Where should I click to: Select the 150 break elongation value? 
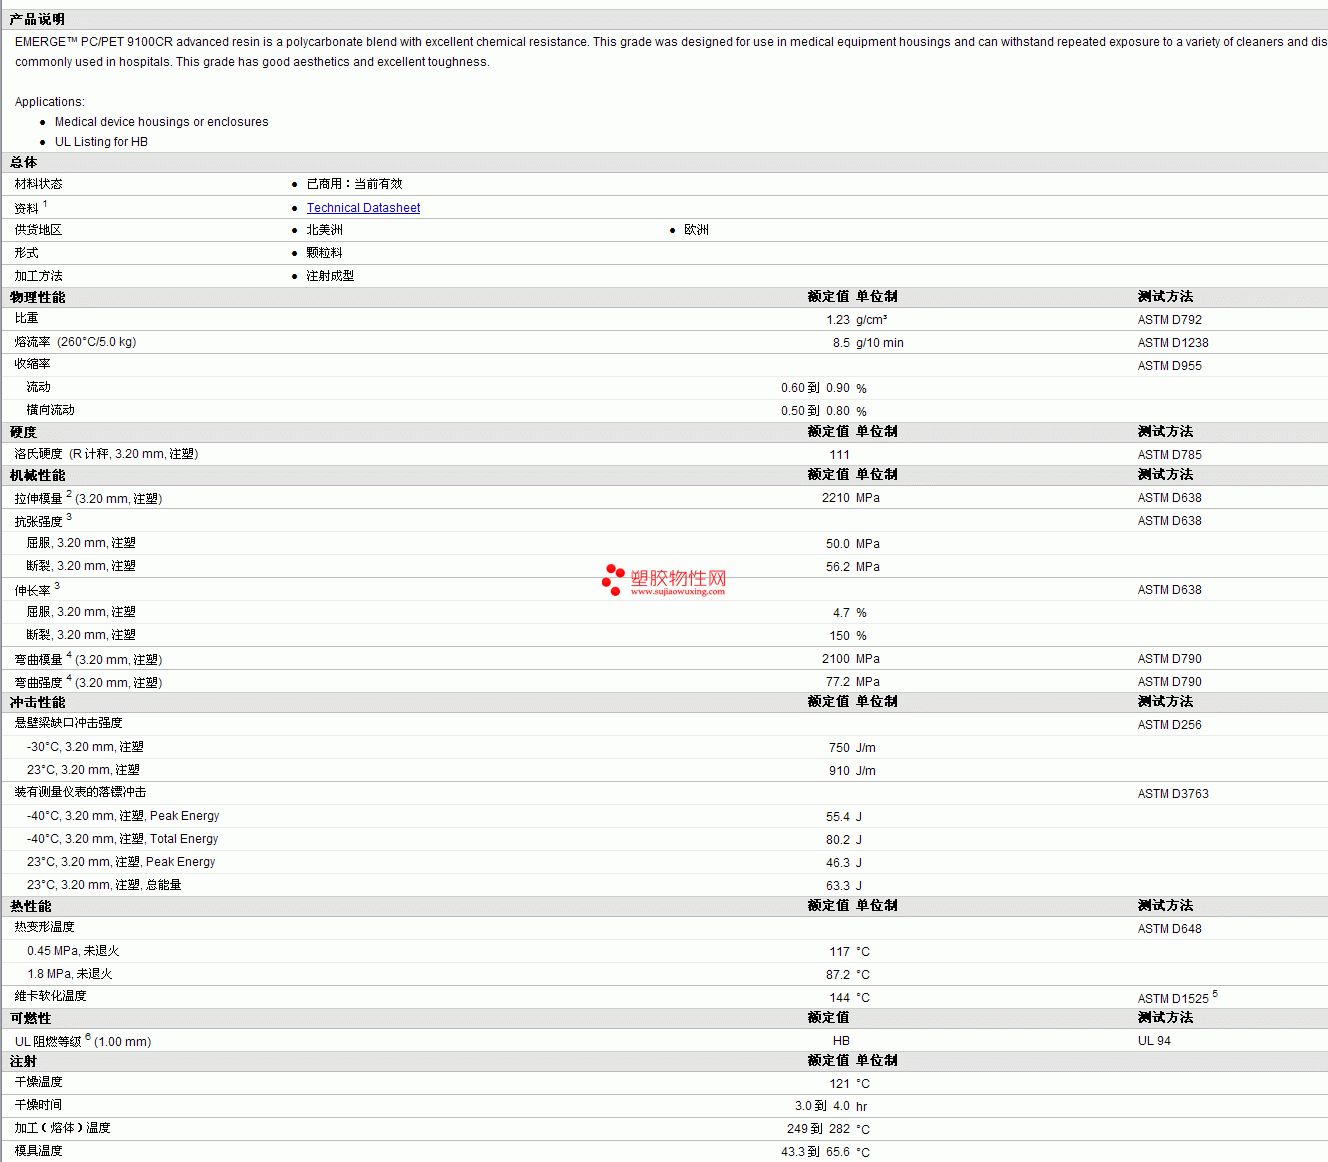pos(839,636)
